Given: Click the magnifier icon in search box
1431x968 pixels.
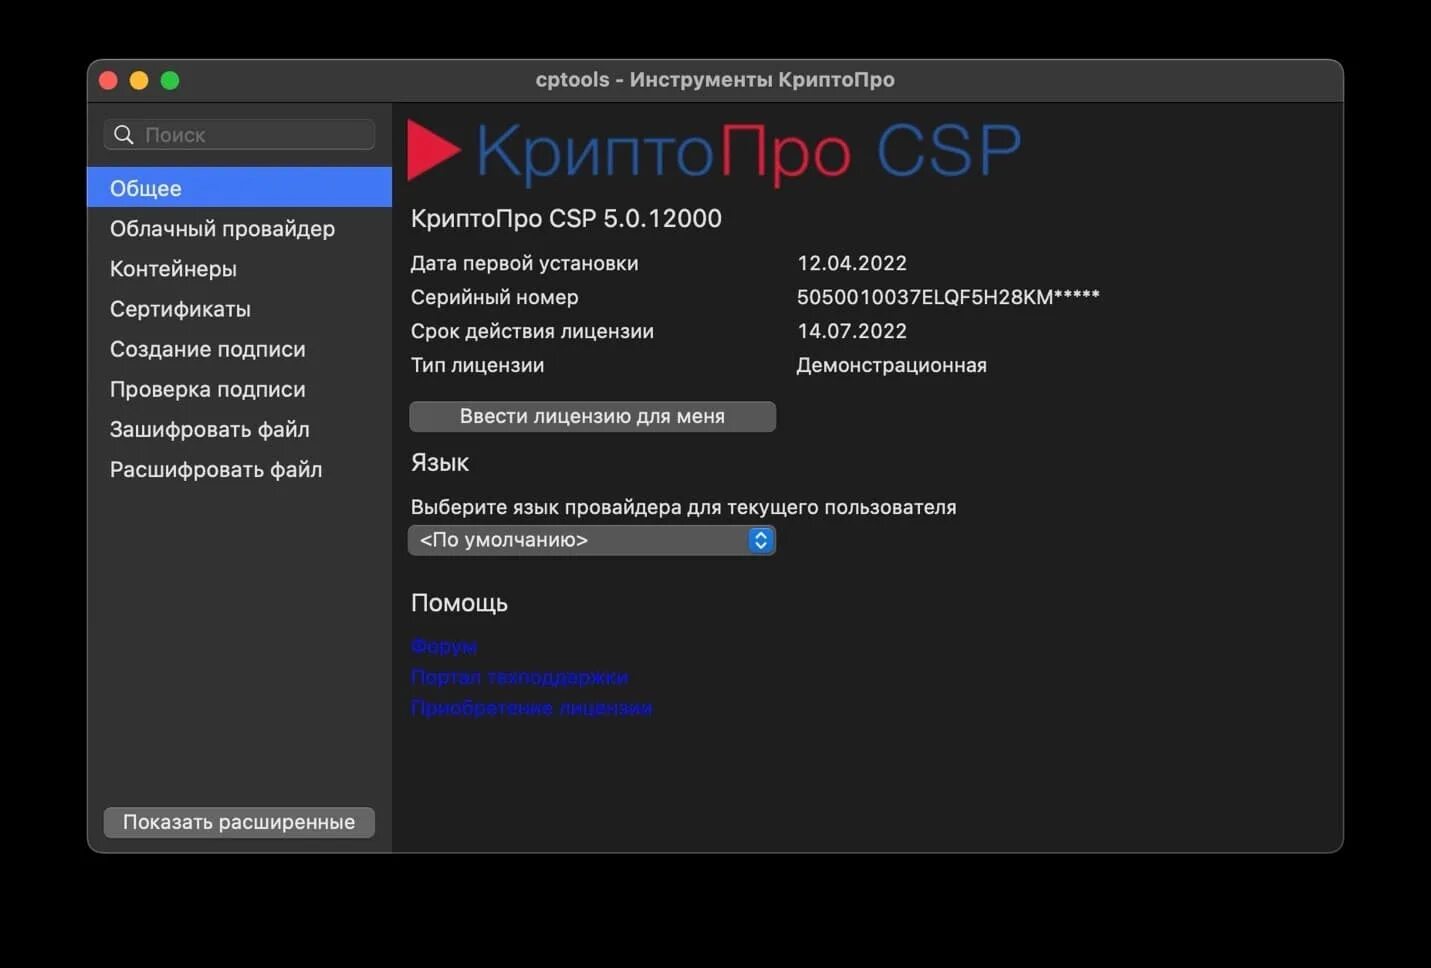Looking at the screenshot, I should click(124, 134).
